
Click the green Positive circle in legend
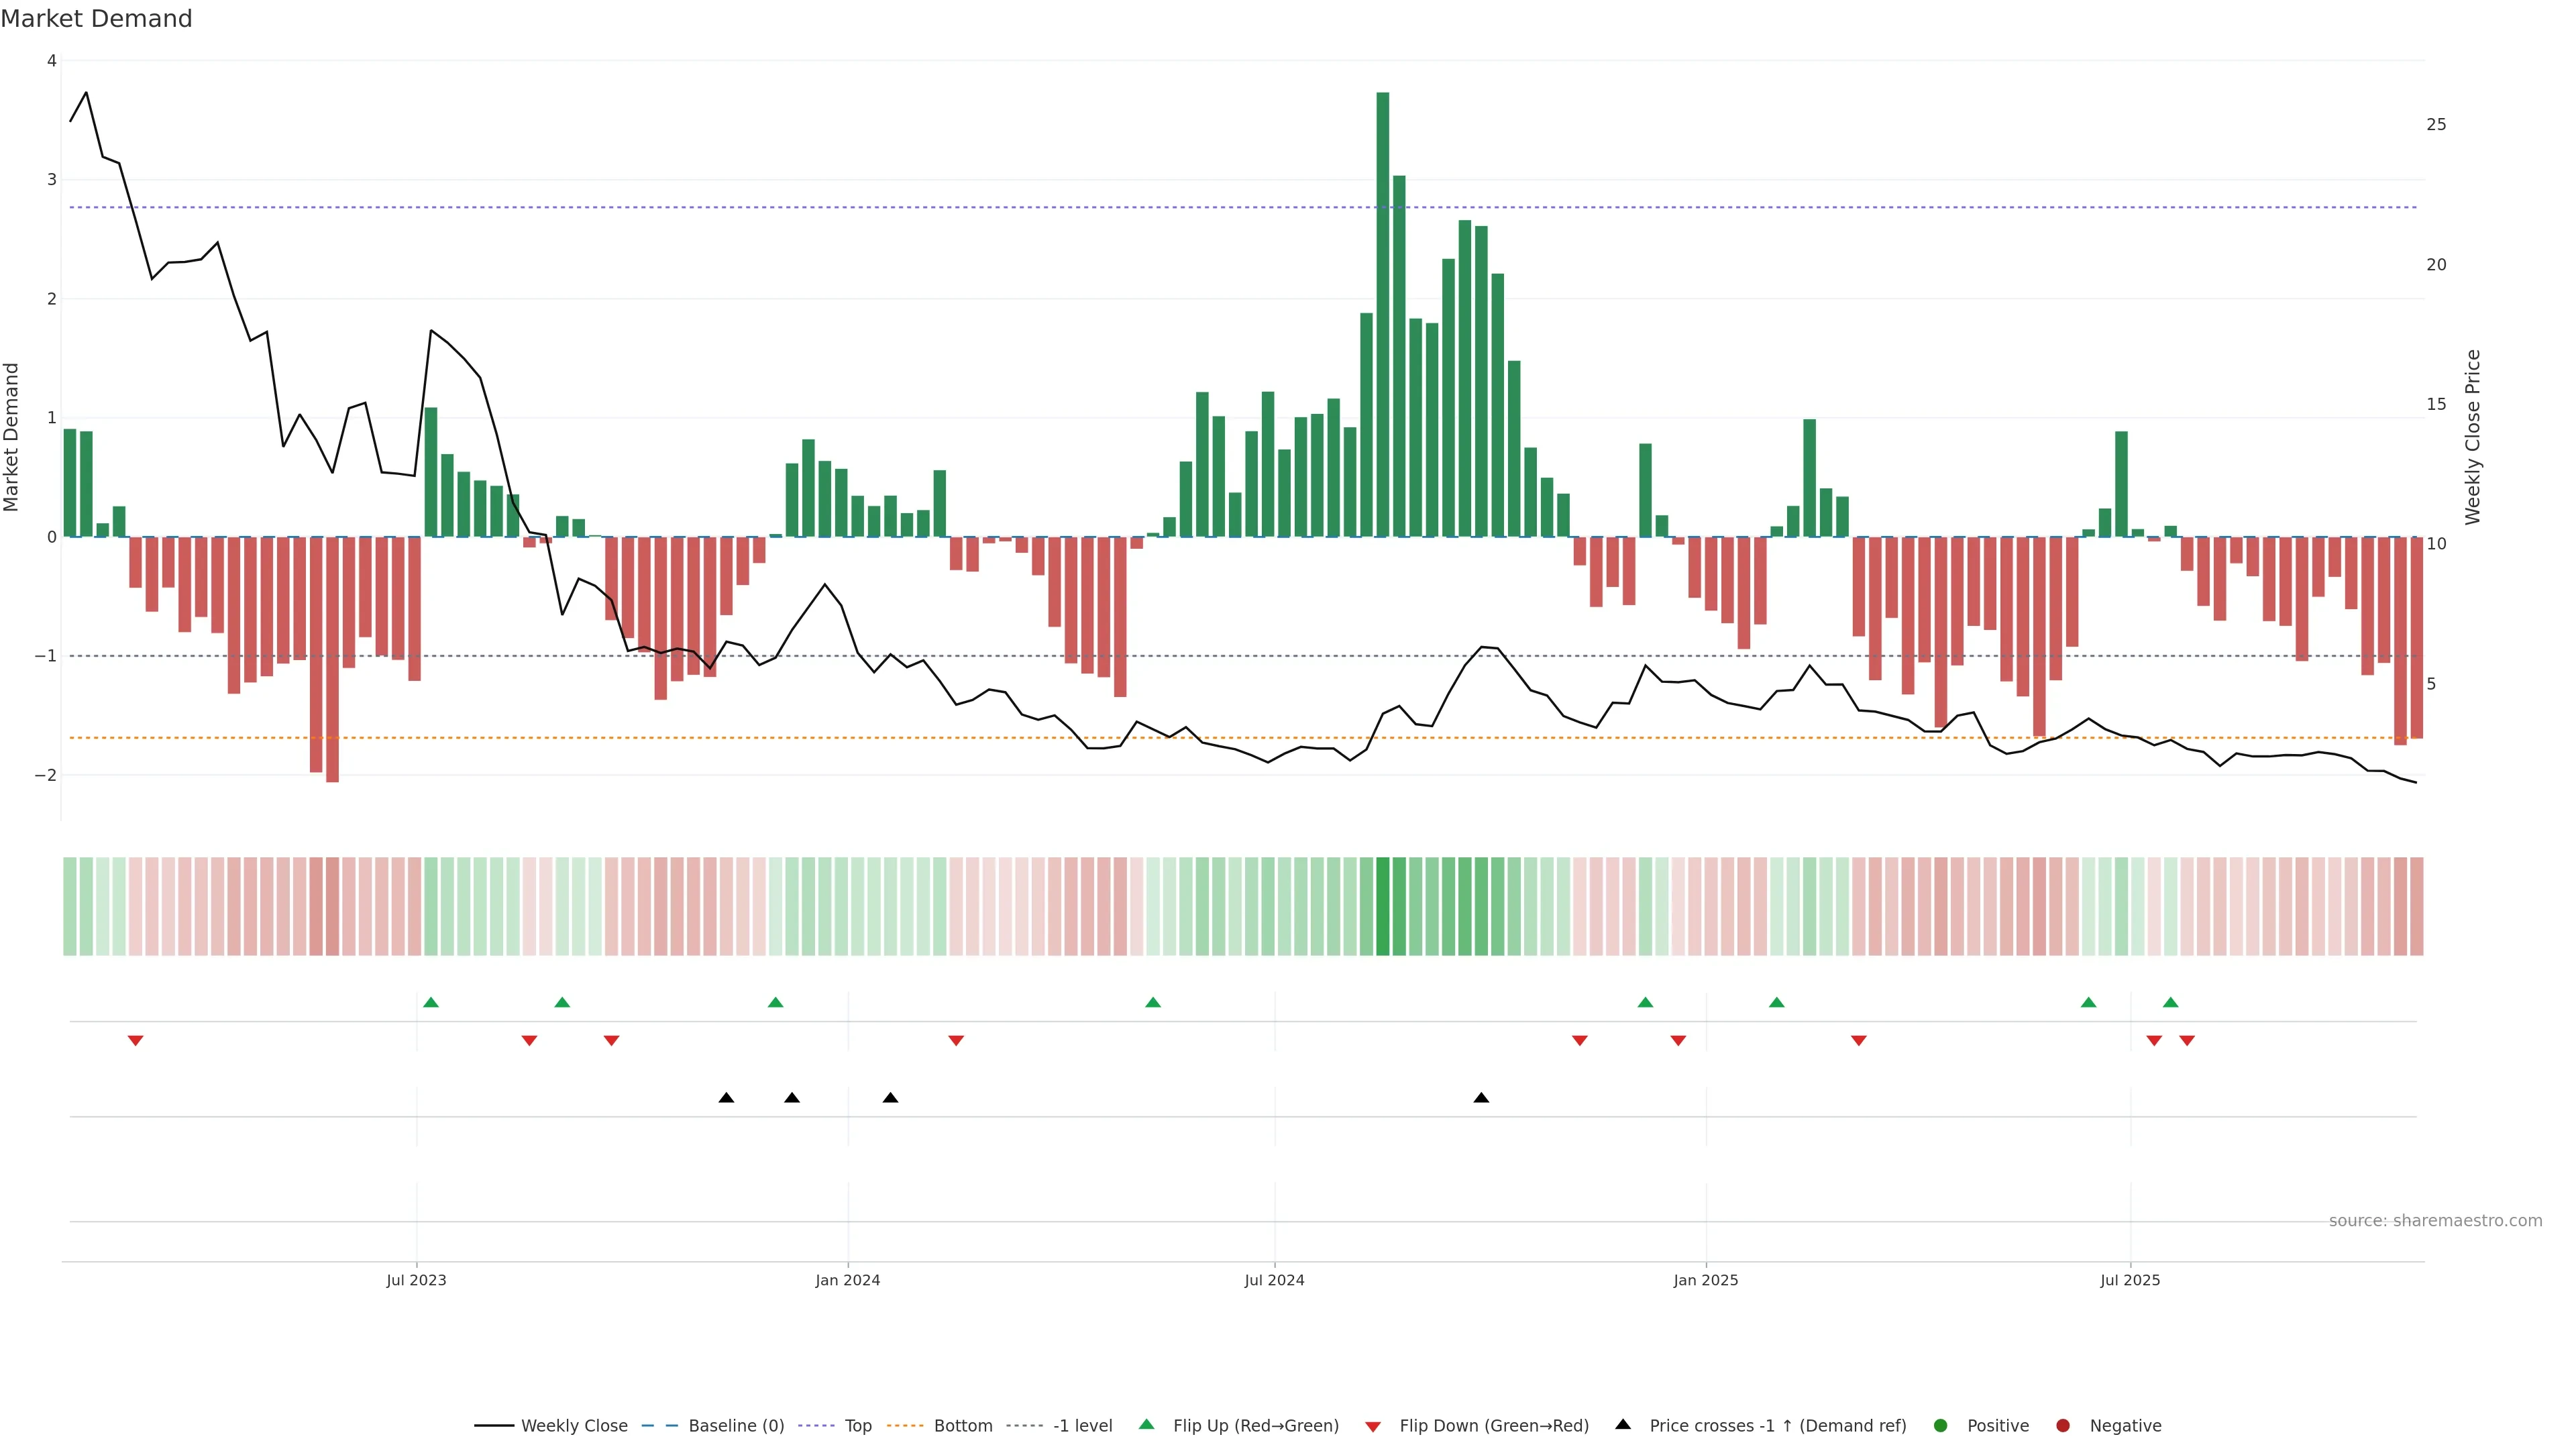(1941, 1425)
